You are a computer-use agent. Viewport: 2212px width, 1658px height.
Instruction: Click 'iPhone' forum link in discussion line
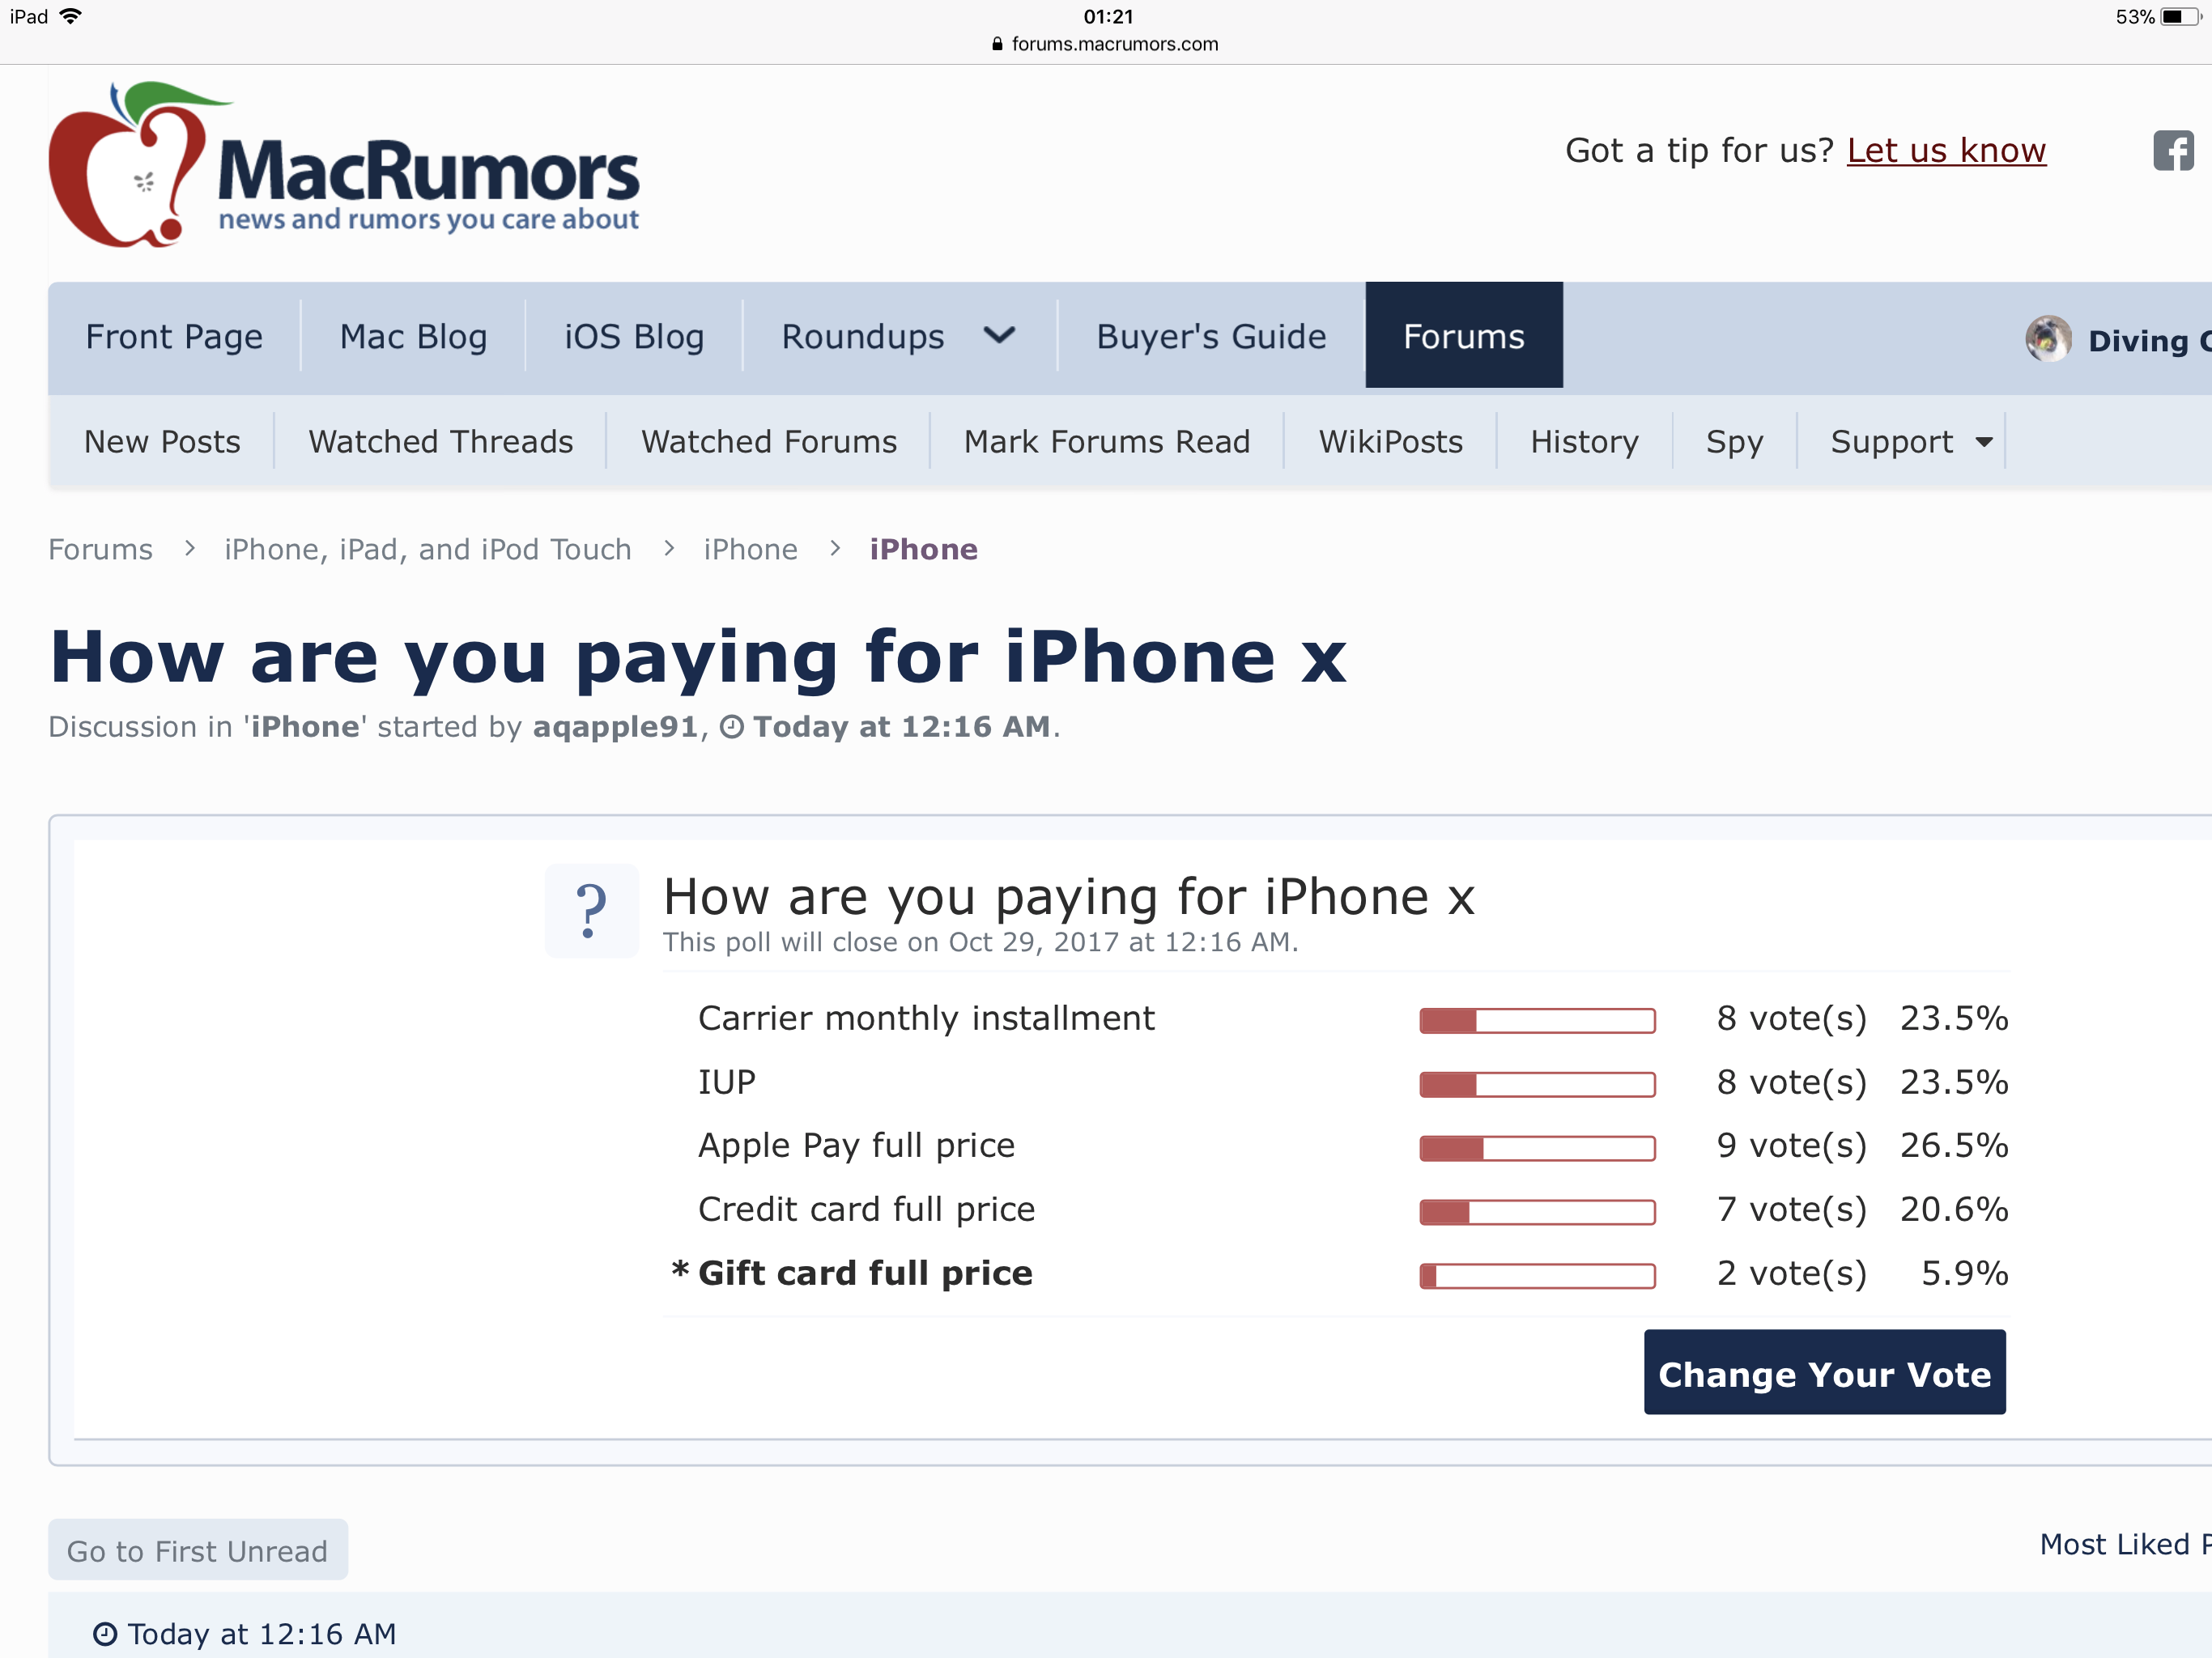pyautogui.click(x=305, y=727)
